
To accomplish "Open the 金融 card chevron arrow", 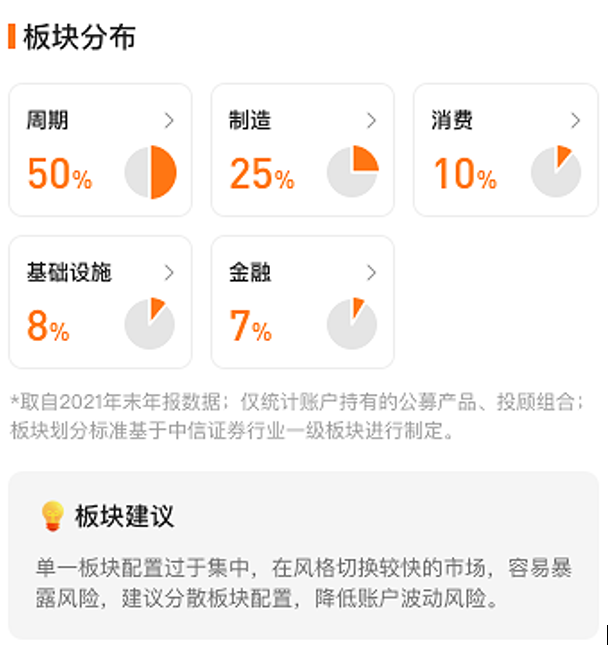I will pyautogui.click(x=372, y=272).
